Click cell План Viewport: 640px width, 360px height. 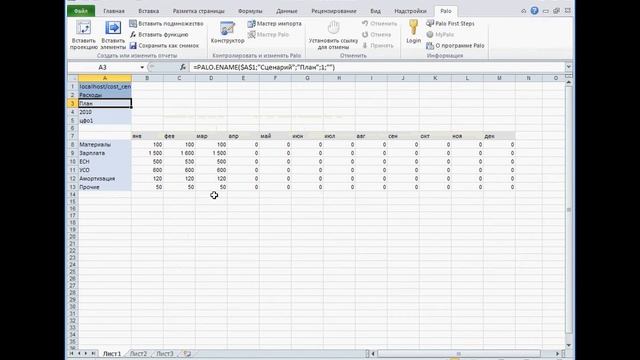tap(105, 104)
